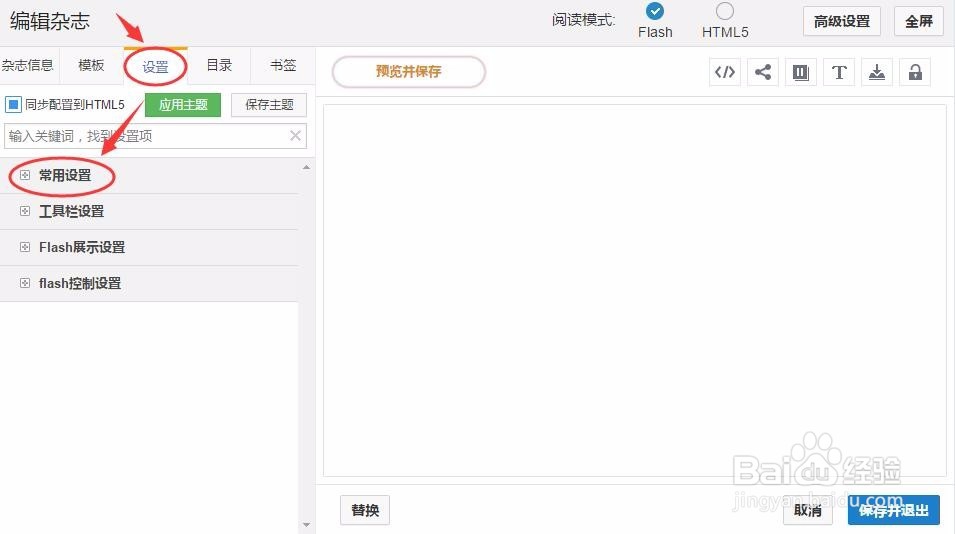Switch to 模板 tab
This screenshot has height=534, width=955.
tap(91, 65)
